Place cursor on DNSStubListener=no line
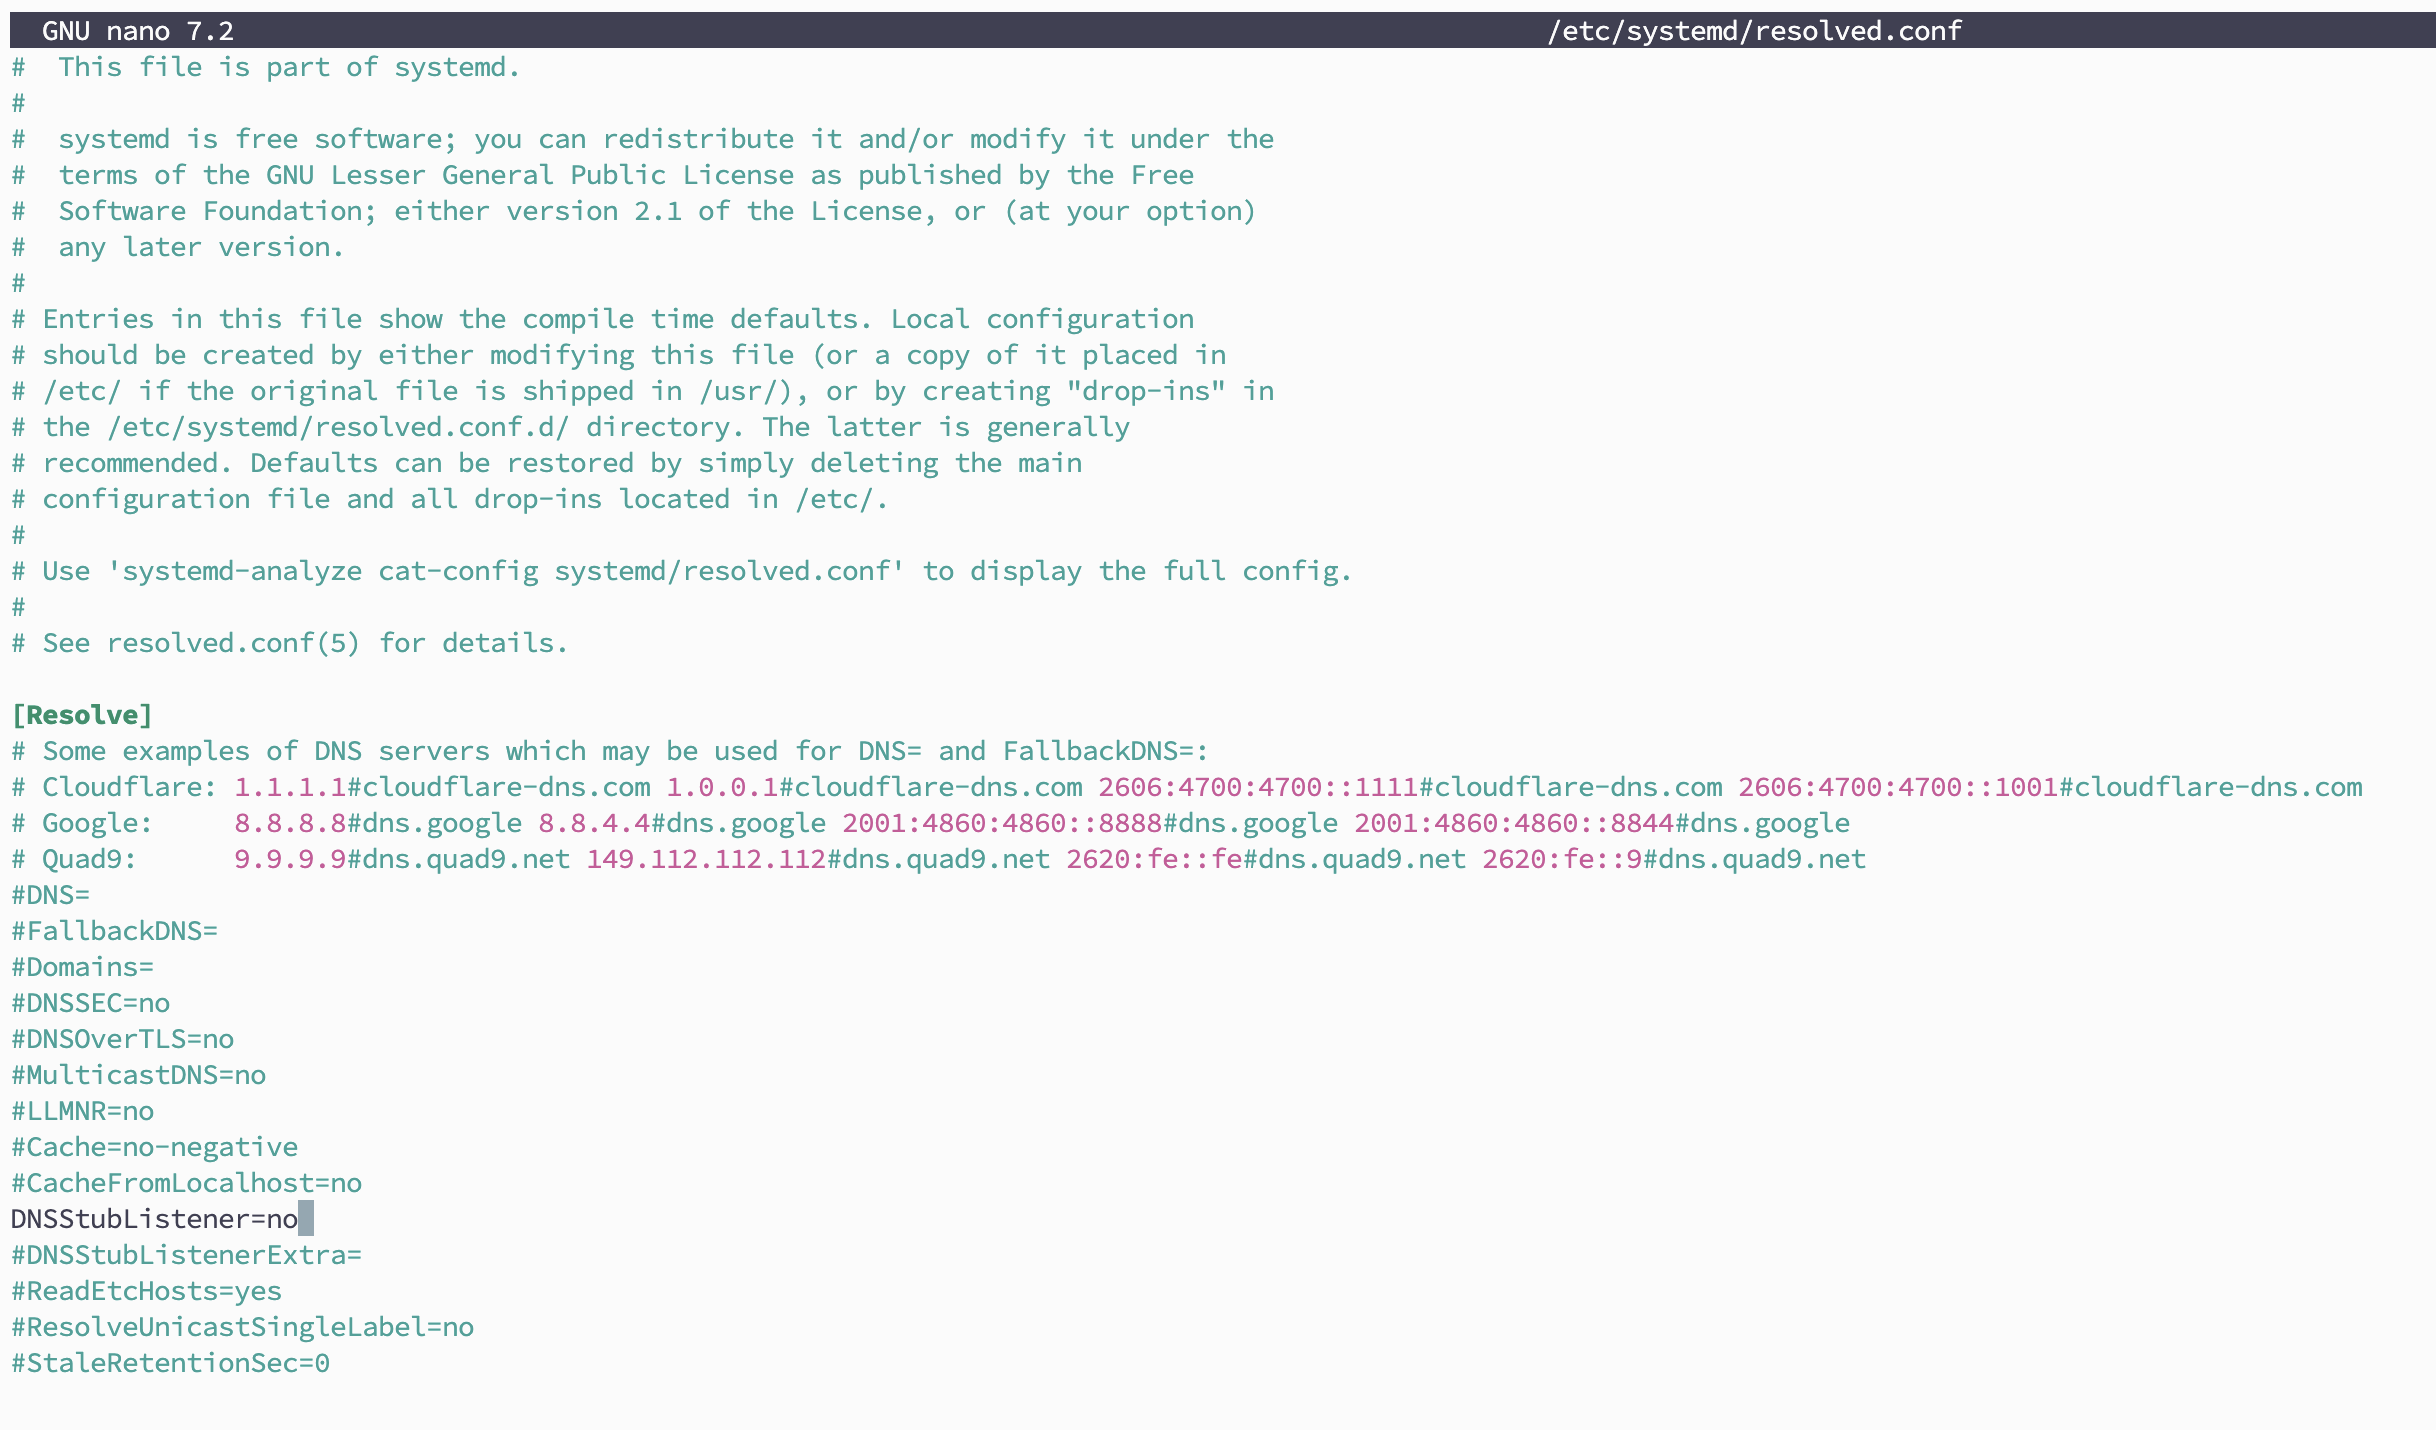 click(x=154, y=1219)
